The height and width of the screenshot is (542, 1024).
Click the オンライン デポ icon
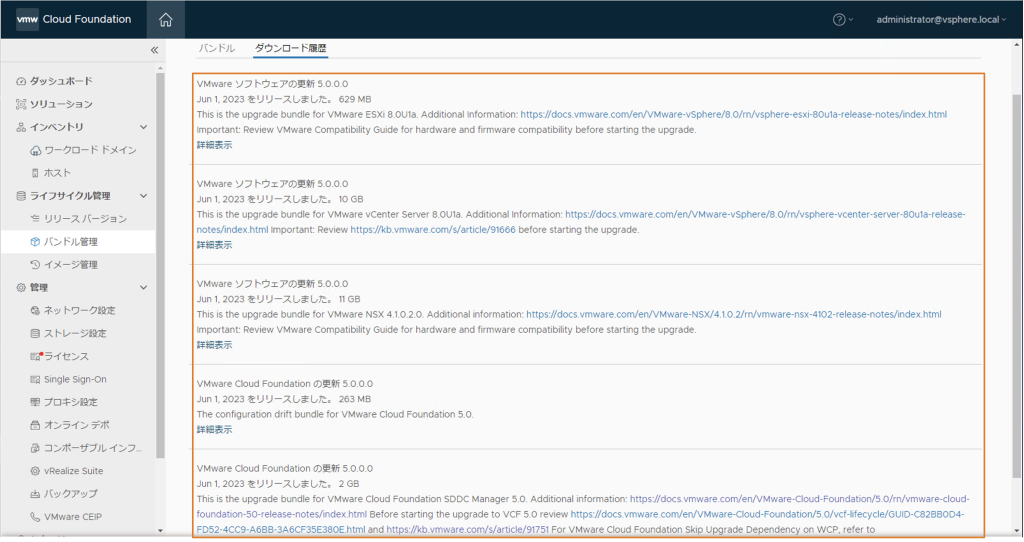35,425
